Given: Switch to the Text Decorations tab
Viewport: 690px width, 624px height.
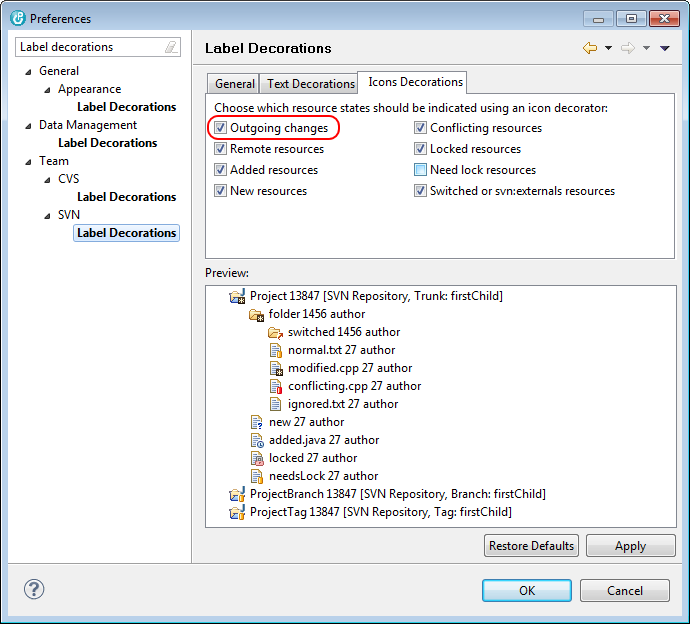Looking at the screenshot, I should (311, 84).
